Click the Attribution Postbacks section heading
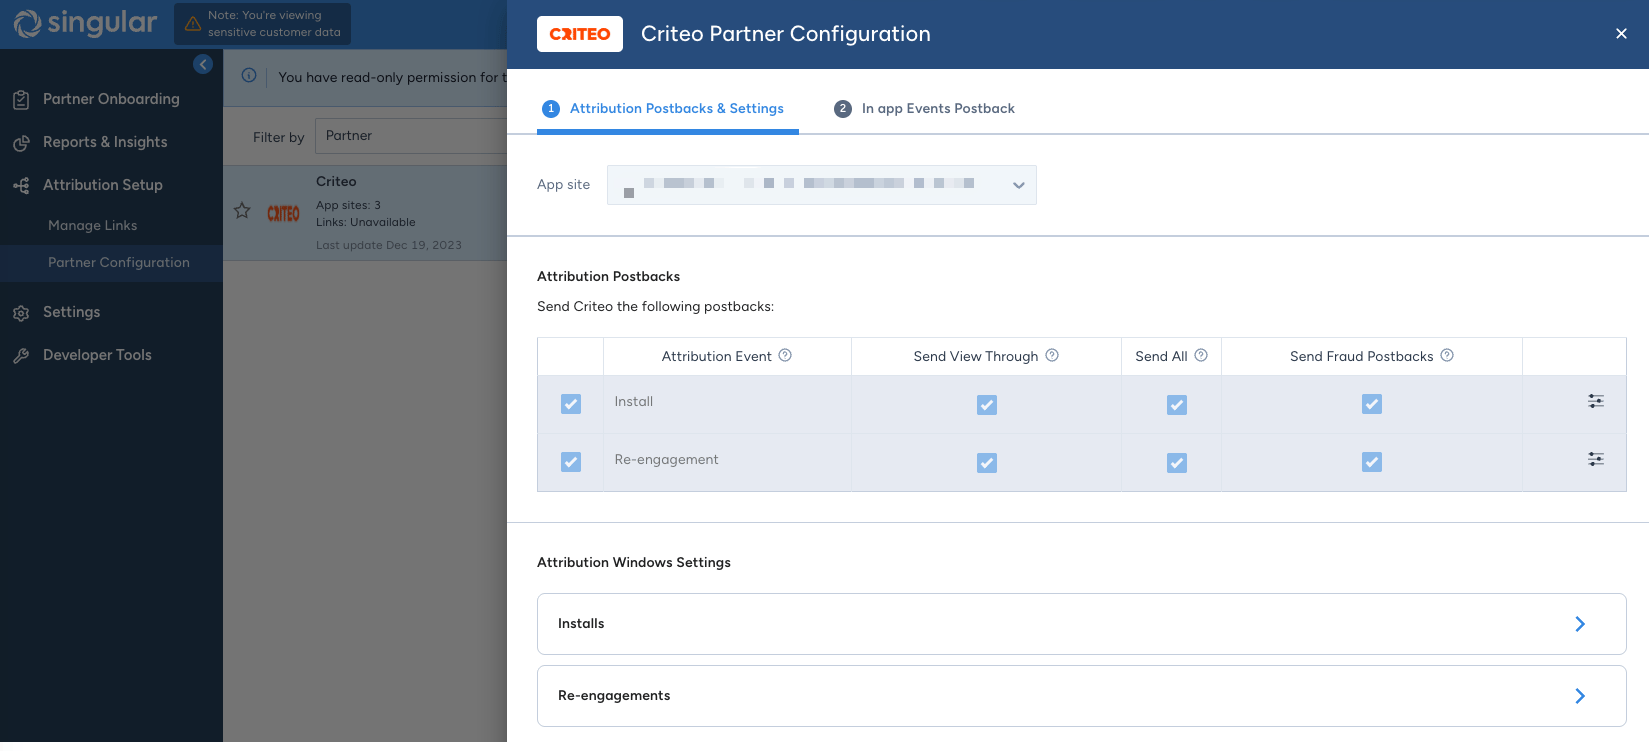 609,277
